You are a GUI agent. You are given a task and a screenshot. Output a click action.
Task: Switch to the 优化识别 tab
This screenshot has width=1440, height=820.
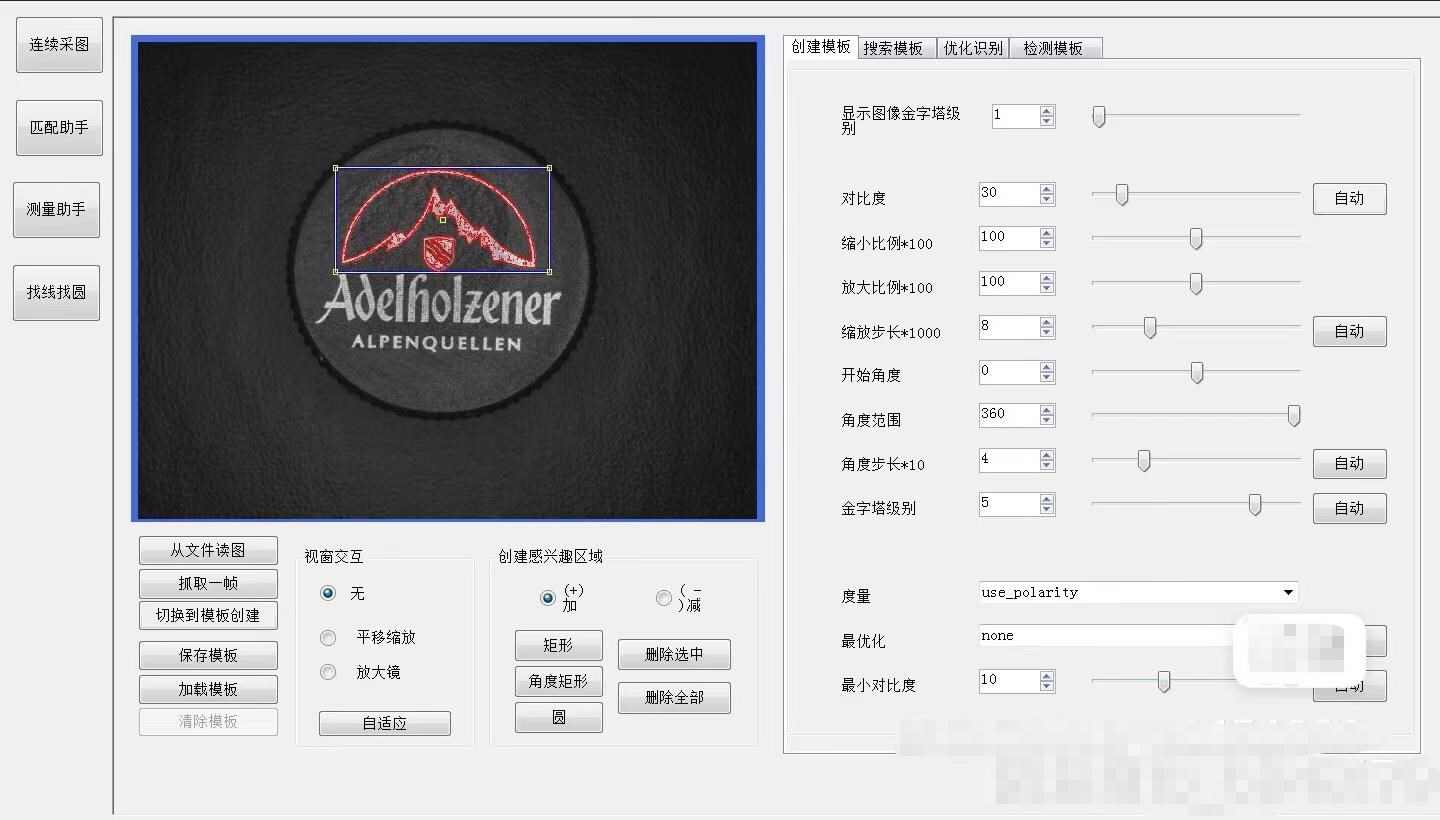click(973, 48)
